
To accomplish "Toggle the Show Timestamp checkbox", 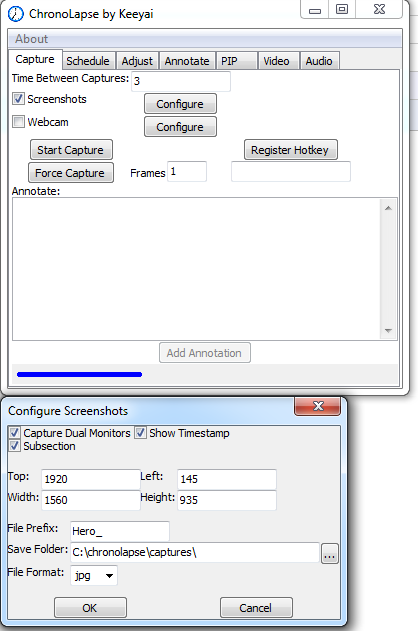I will point(140,433).
